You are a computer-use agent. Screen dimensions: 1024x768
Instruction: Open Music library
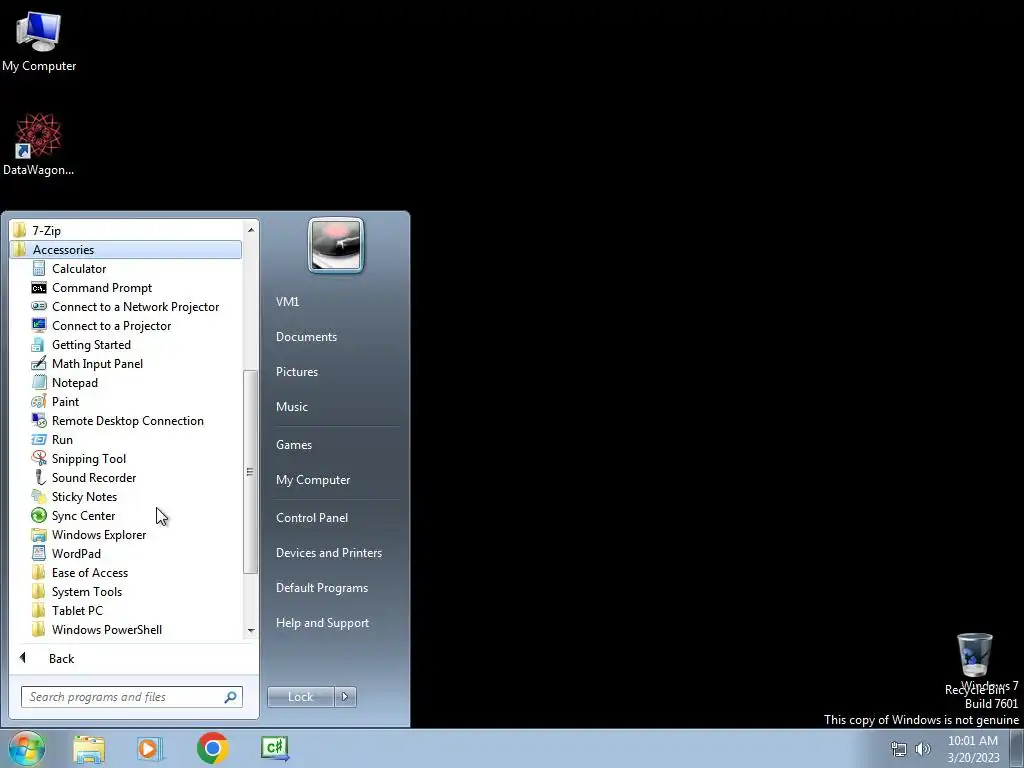coord(291,407)
